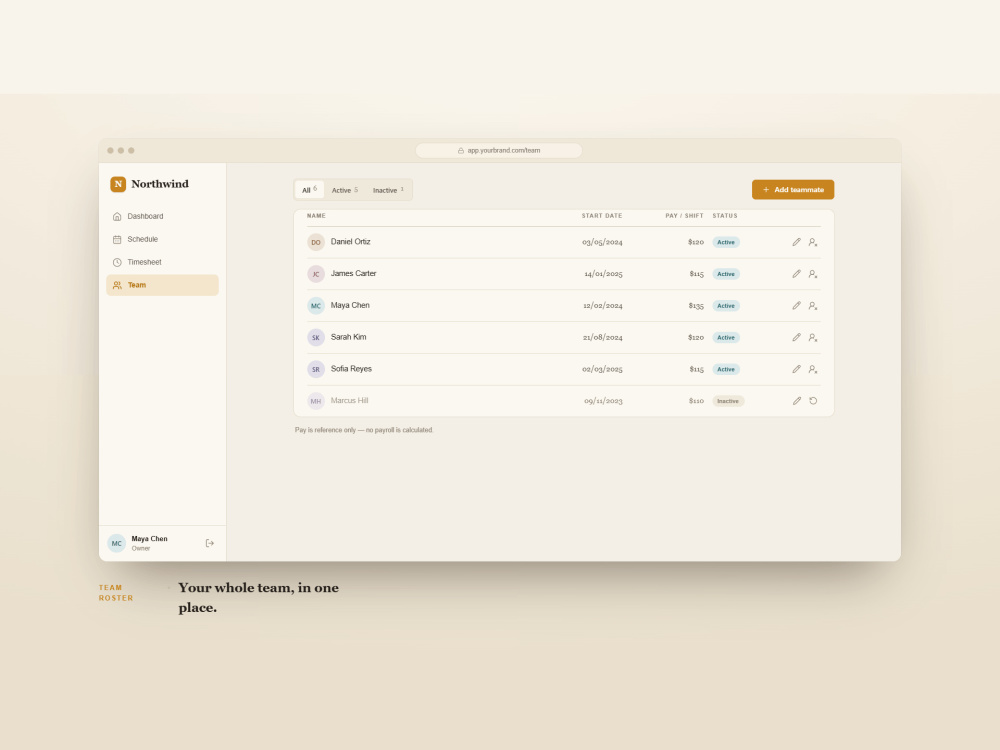The image size is (1000, 750).
Task: Click the Name column header
Action: pos(316,216)
